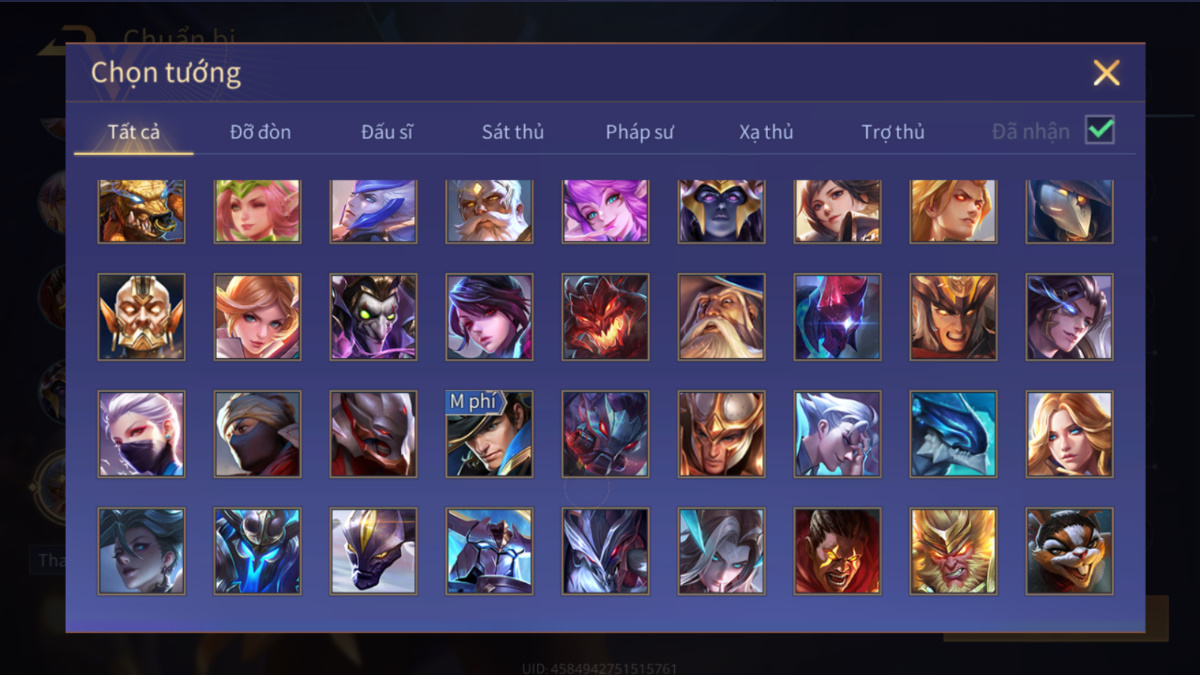The width and height of the screenshot is (1200, 675).
Task: Select the monkey king hero portrait
Action: [x=954, y=551]
